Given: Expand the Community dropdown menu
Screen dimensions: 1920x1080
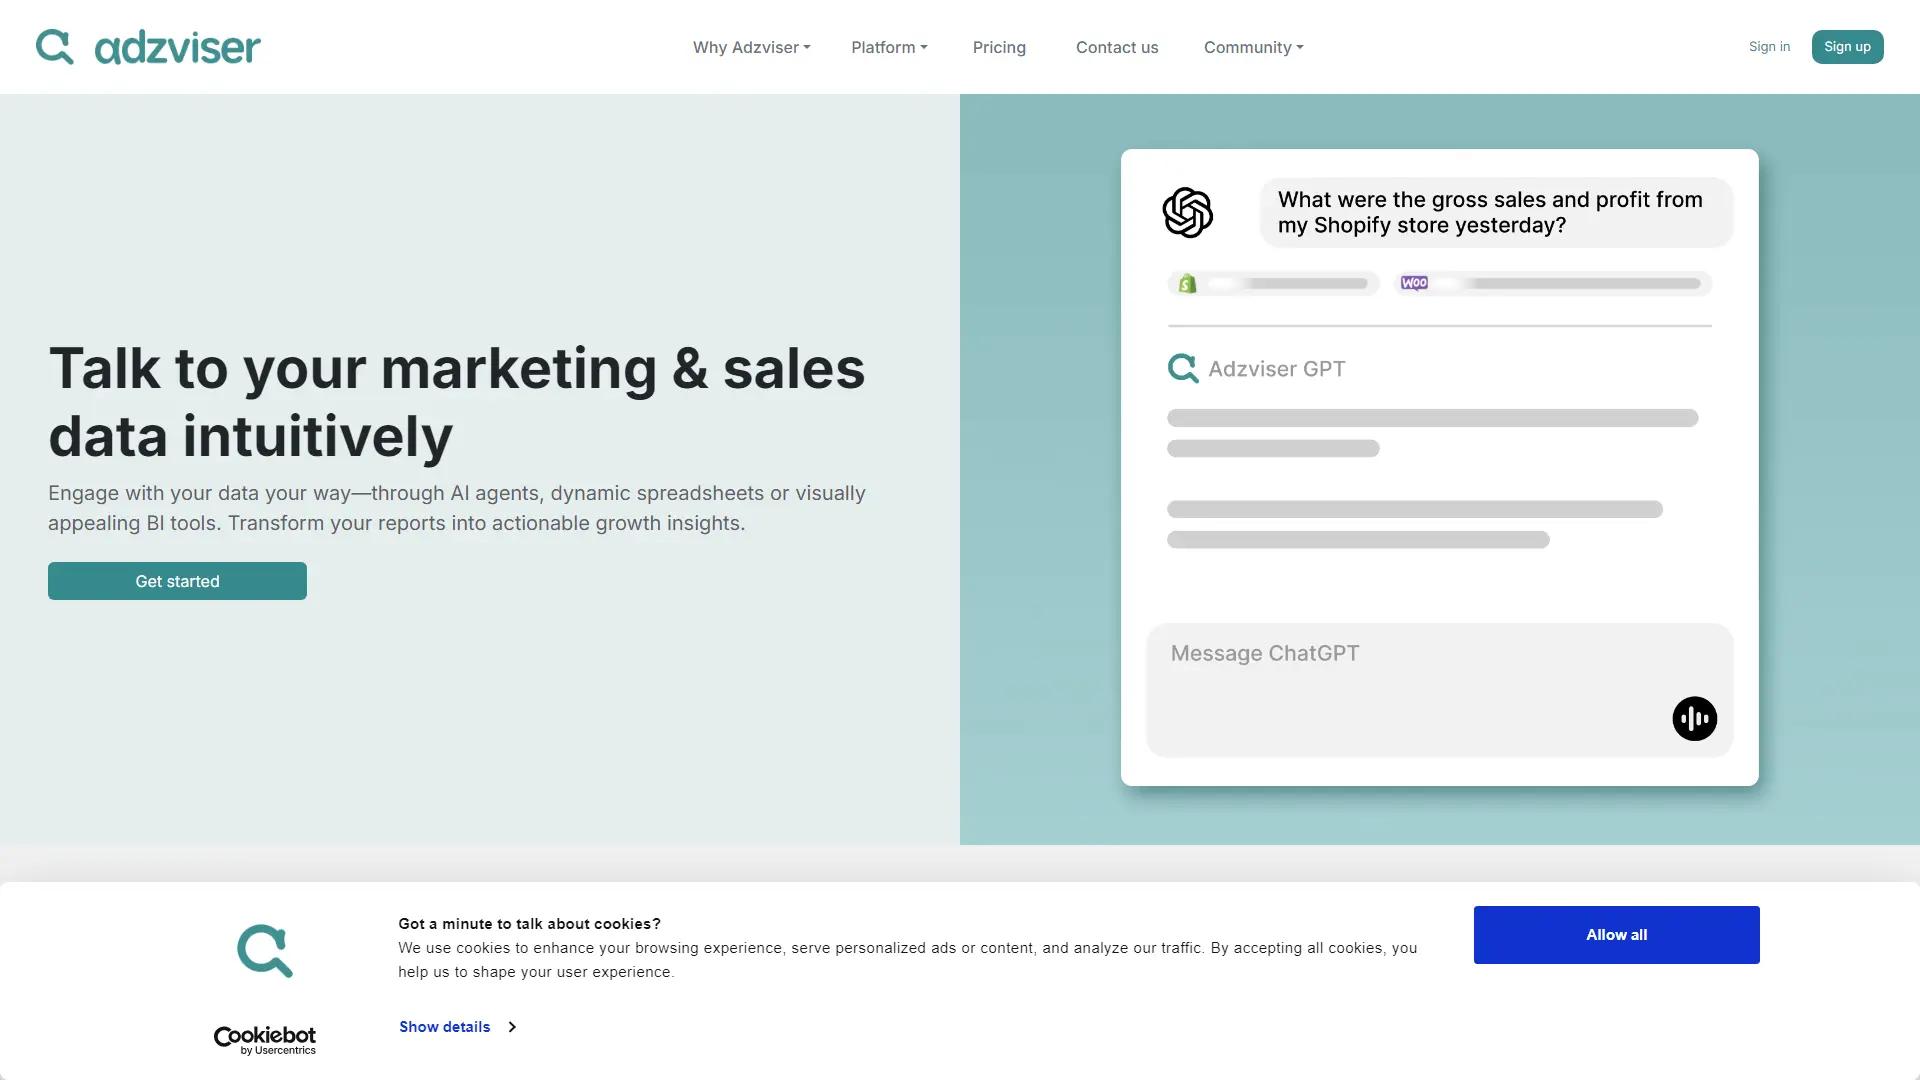Looking at the screenshot, I should coord(1253,47).
